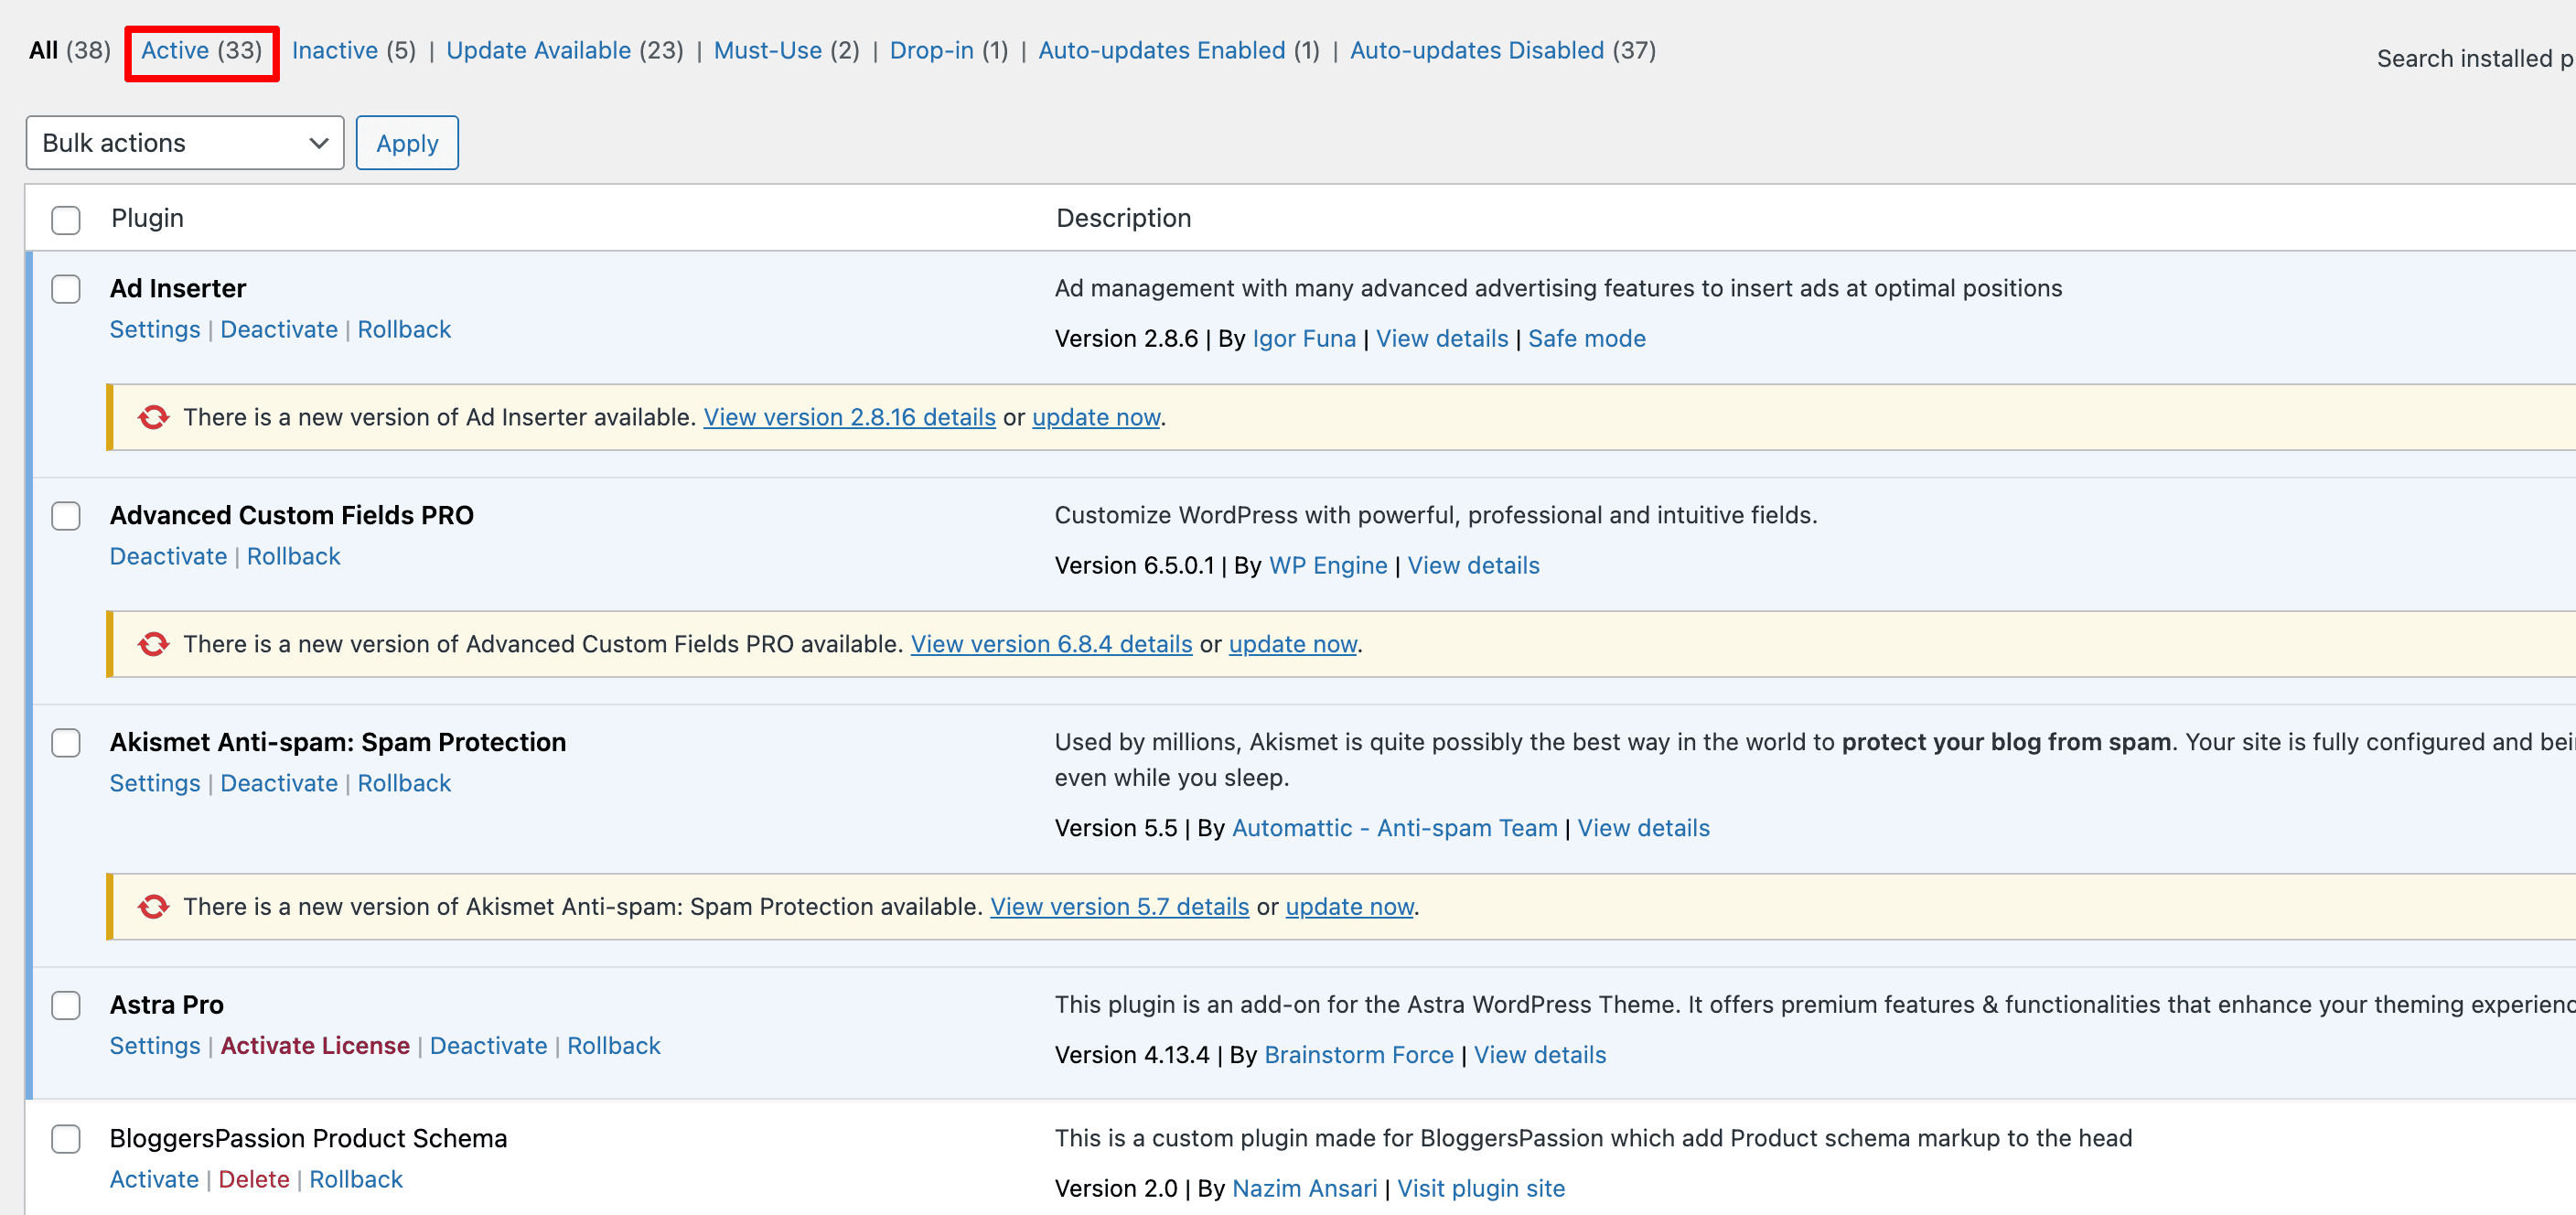This screenshot has height=1215, width=2576.
Task: Toggle the select-all plugins checkbox
Action: point(66,220)
